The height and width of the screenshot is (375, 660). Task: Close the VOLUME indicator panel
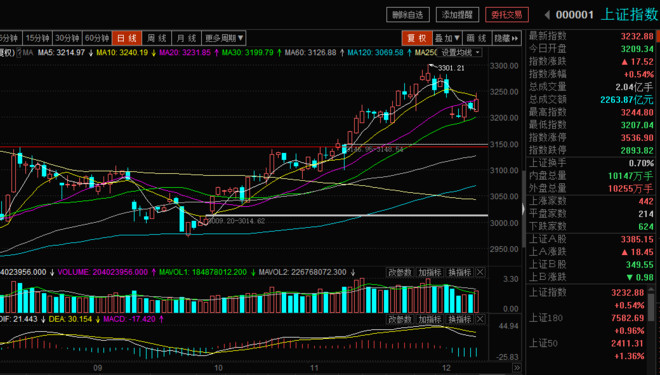[x=480, y=272]
